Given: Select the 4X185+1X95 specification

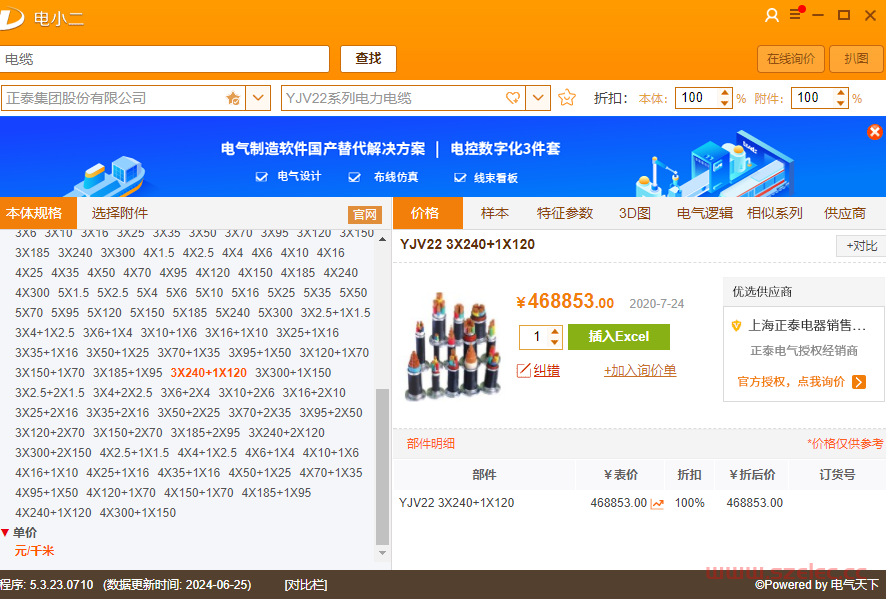Looking at the screenshot, I should pyautogui.click(x=276, y=493).
